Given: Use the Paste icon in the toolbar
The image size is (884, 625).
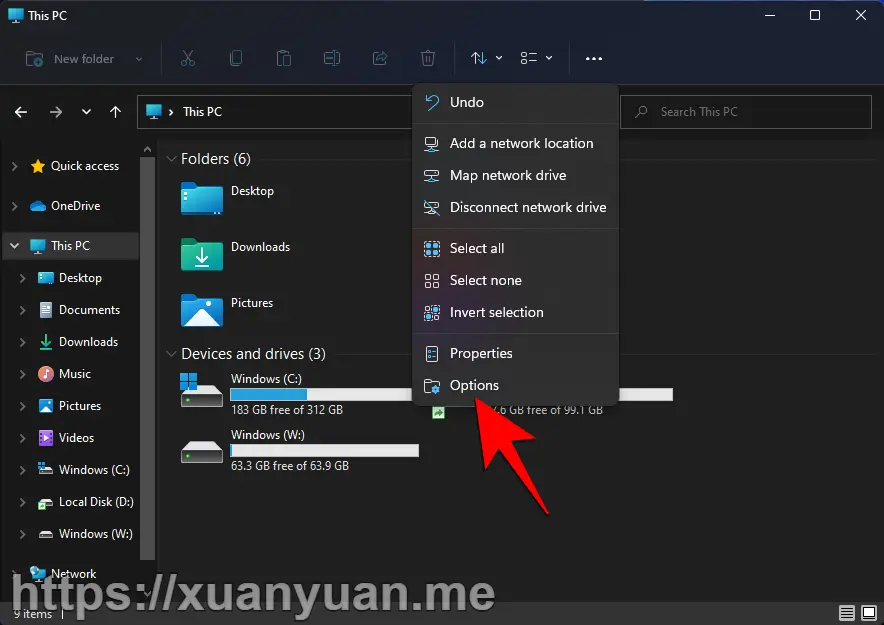Looking at the screenshot, I should [x=284, y=58].
